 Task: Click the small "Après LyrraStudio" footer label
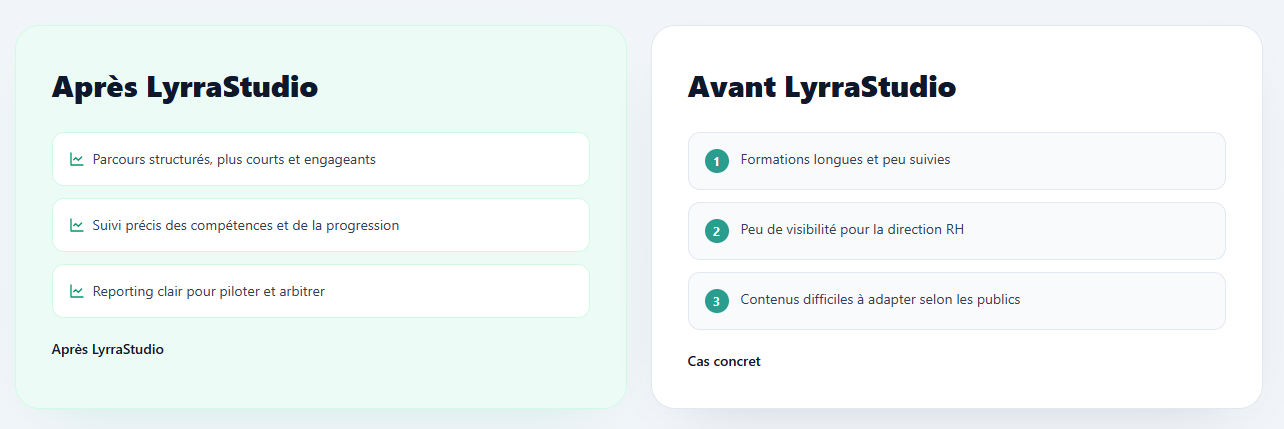click(108, 349)
